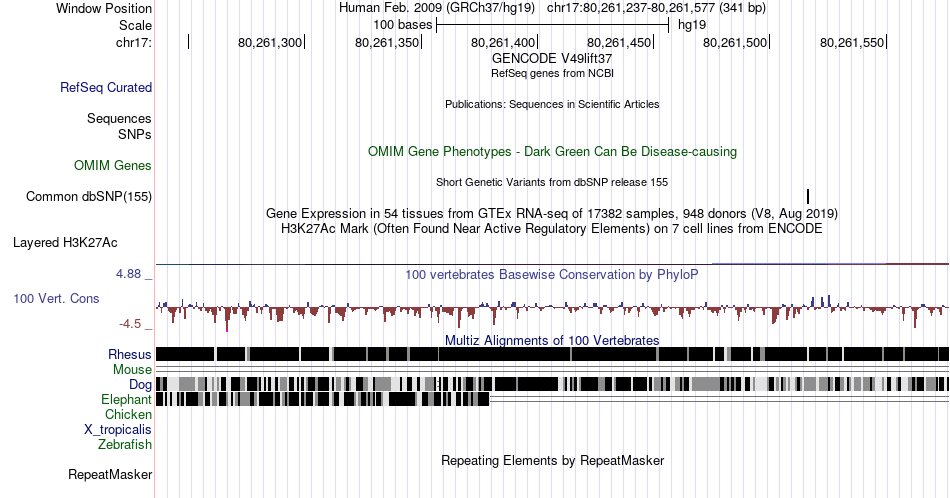Select Multiz Alignments of 100 Vertebrates title
The height and width of the screenshot is (498, 950).
tap(552, 340)
